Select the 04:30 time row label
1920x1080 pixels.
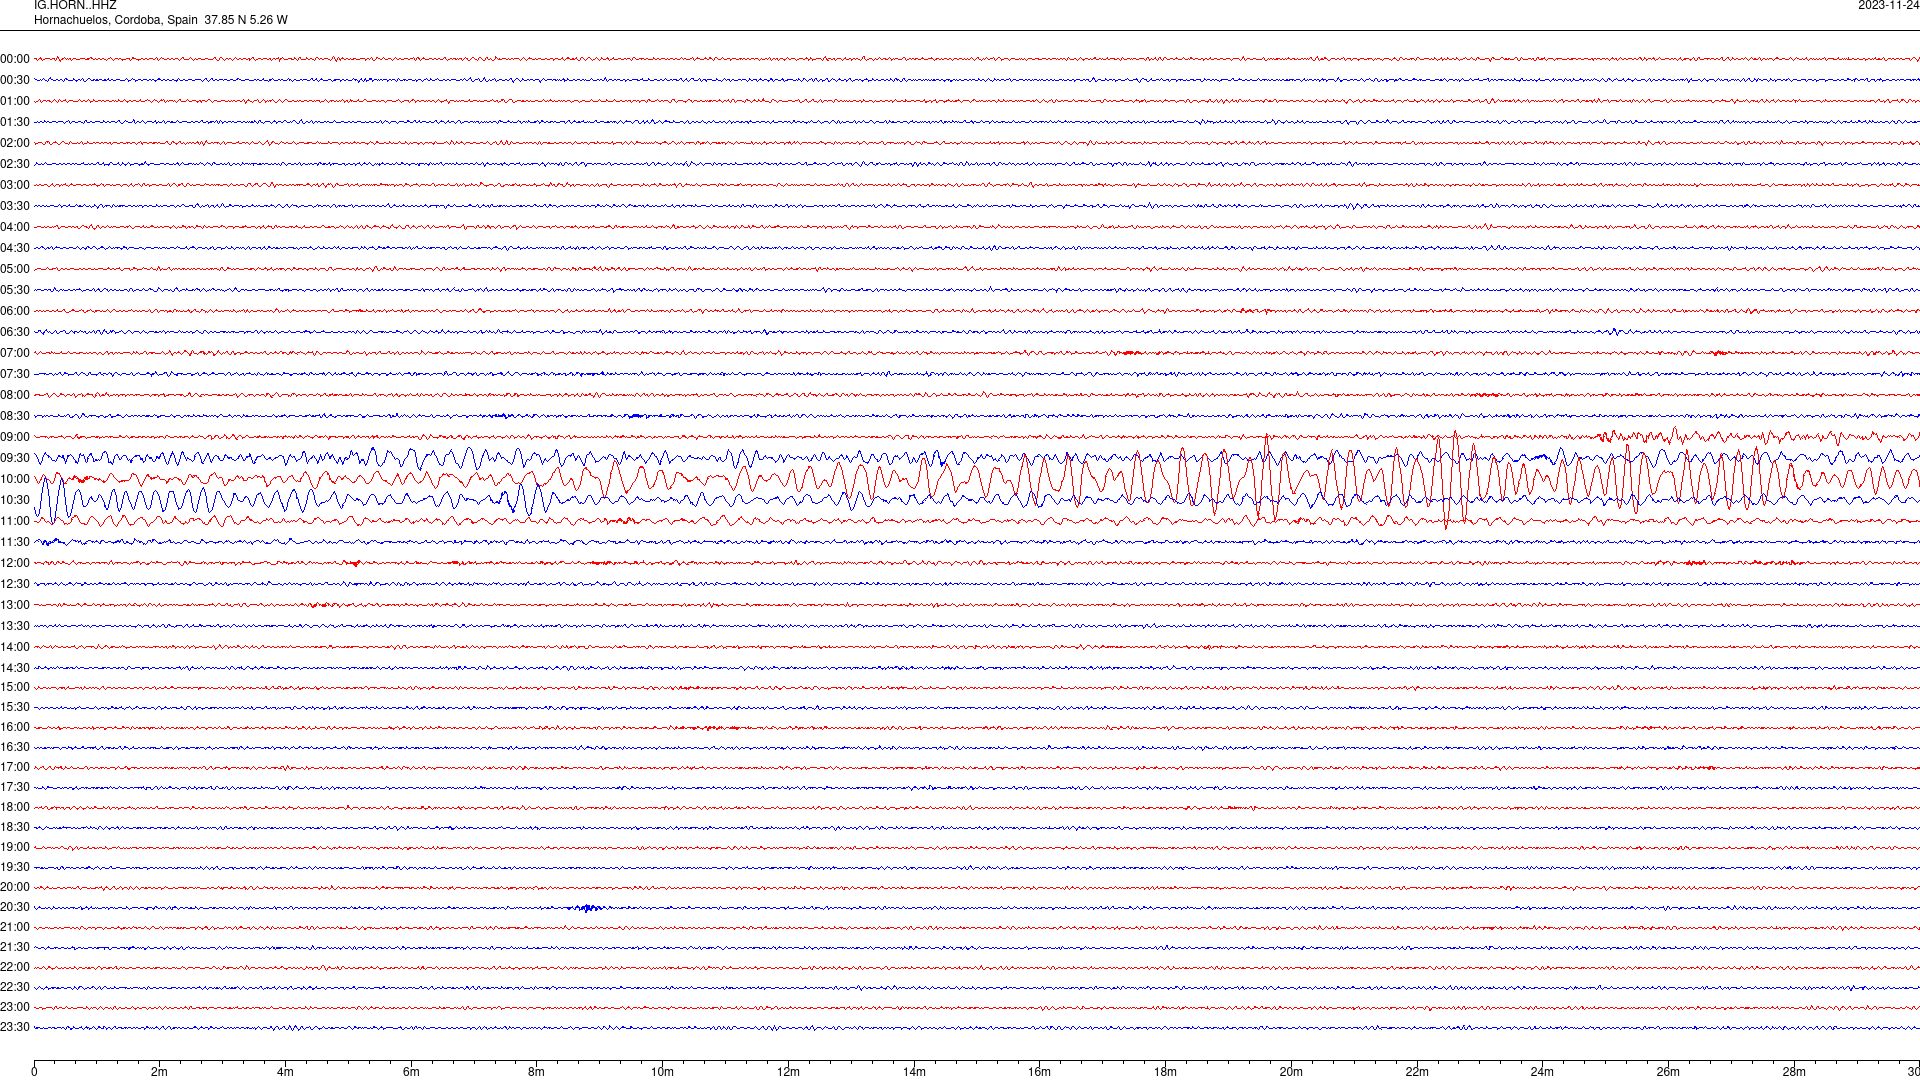[x=15, y=248]
